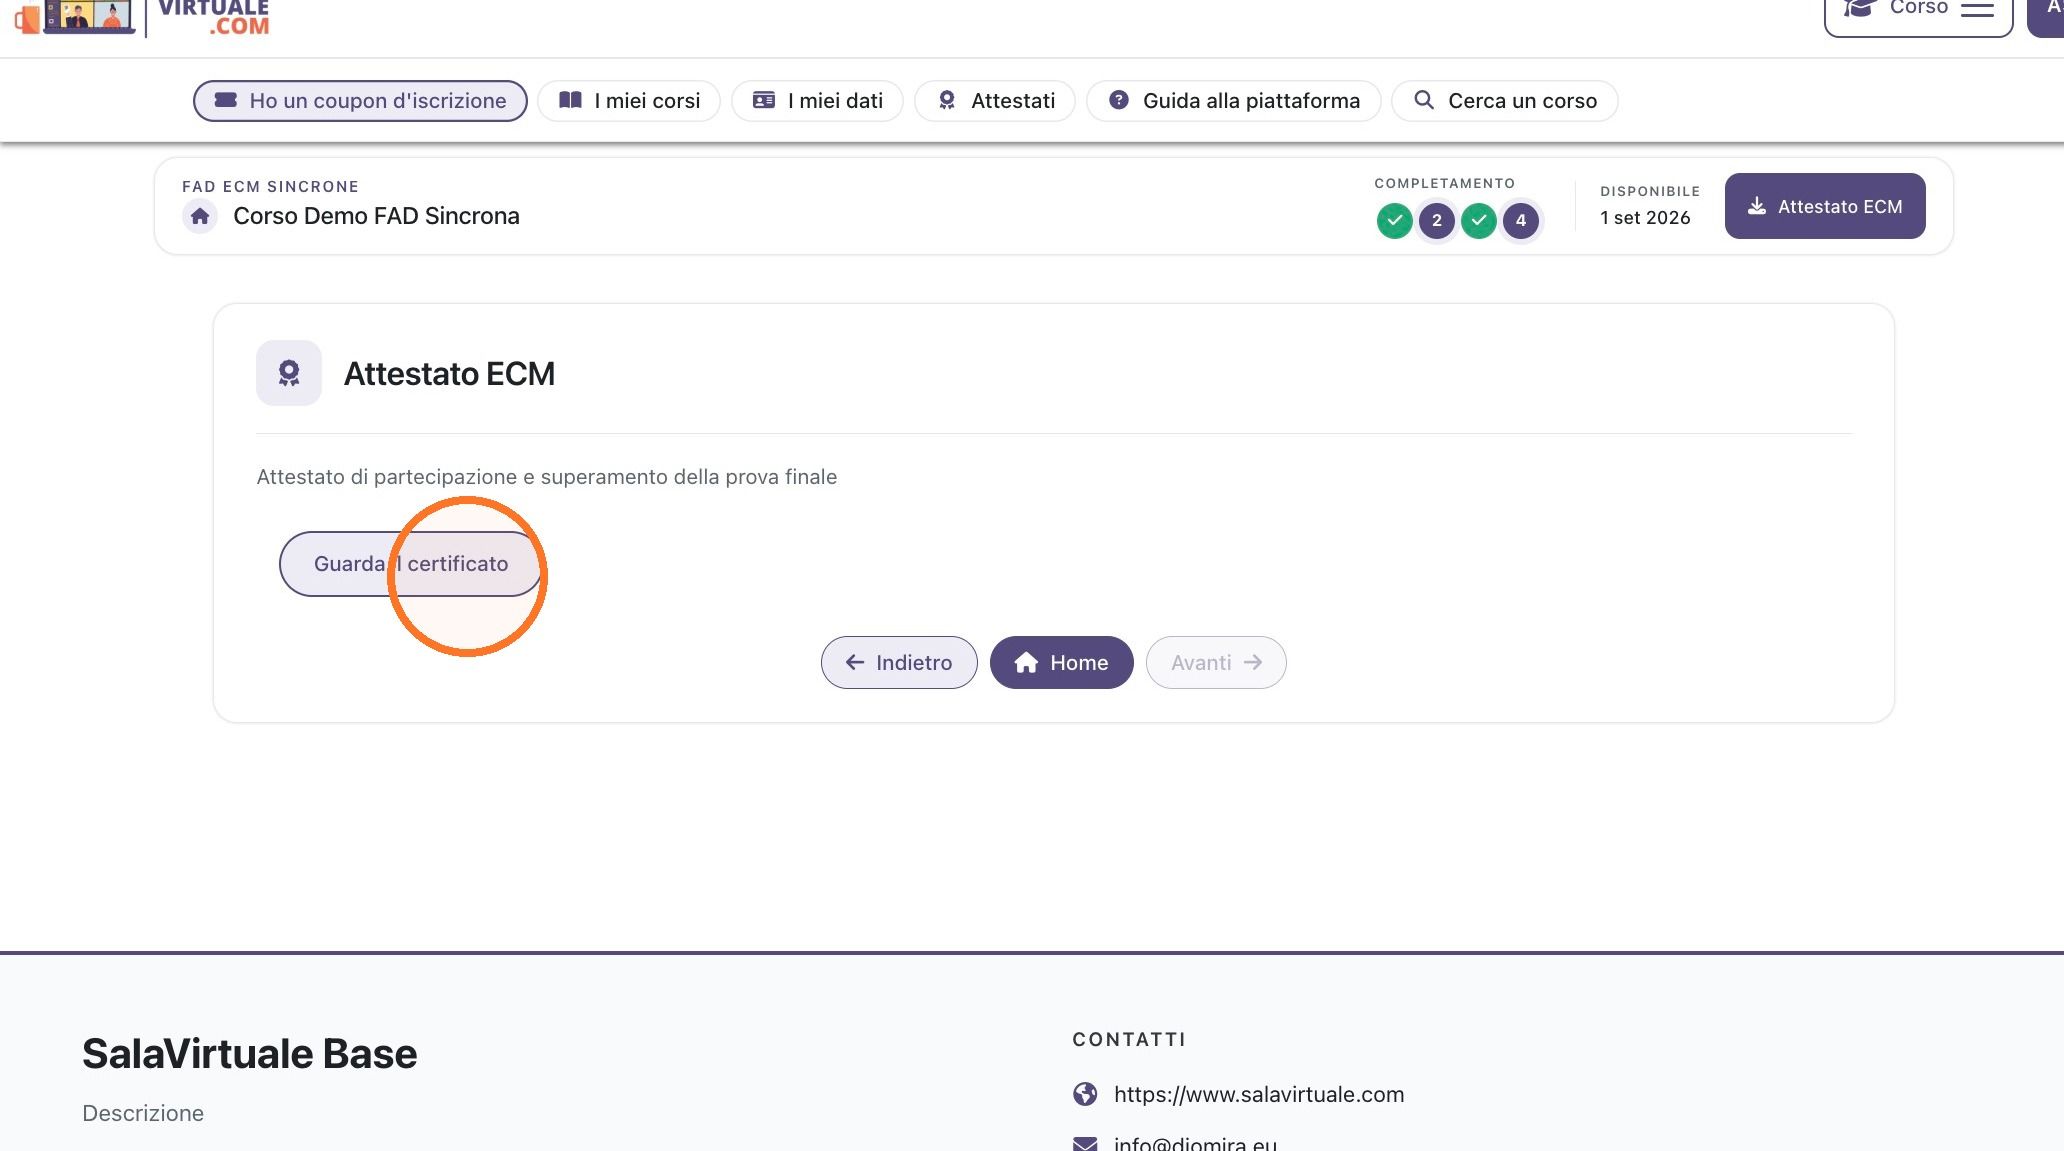Open Ho un coupon d'iscrizione
Screen dimensions: 2064x1151
pos(360,101)
